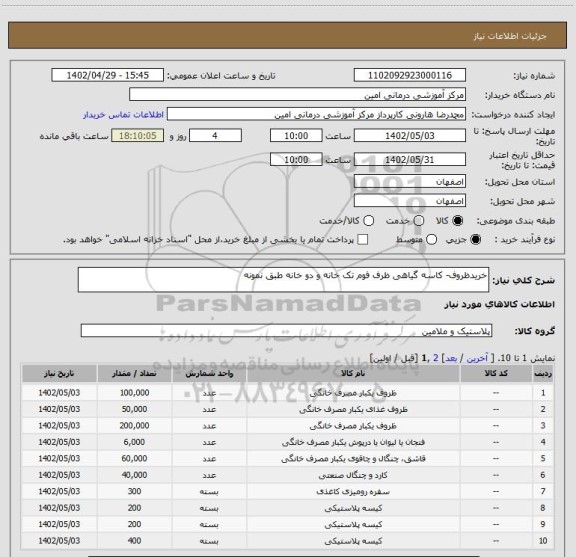
Task: Select the جزیی purchase type radio
Action: click(x=476, y=240)
